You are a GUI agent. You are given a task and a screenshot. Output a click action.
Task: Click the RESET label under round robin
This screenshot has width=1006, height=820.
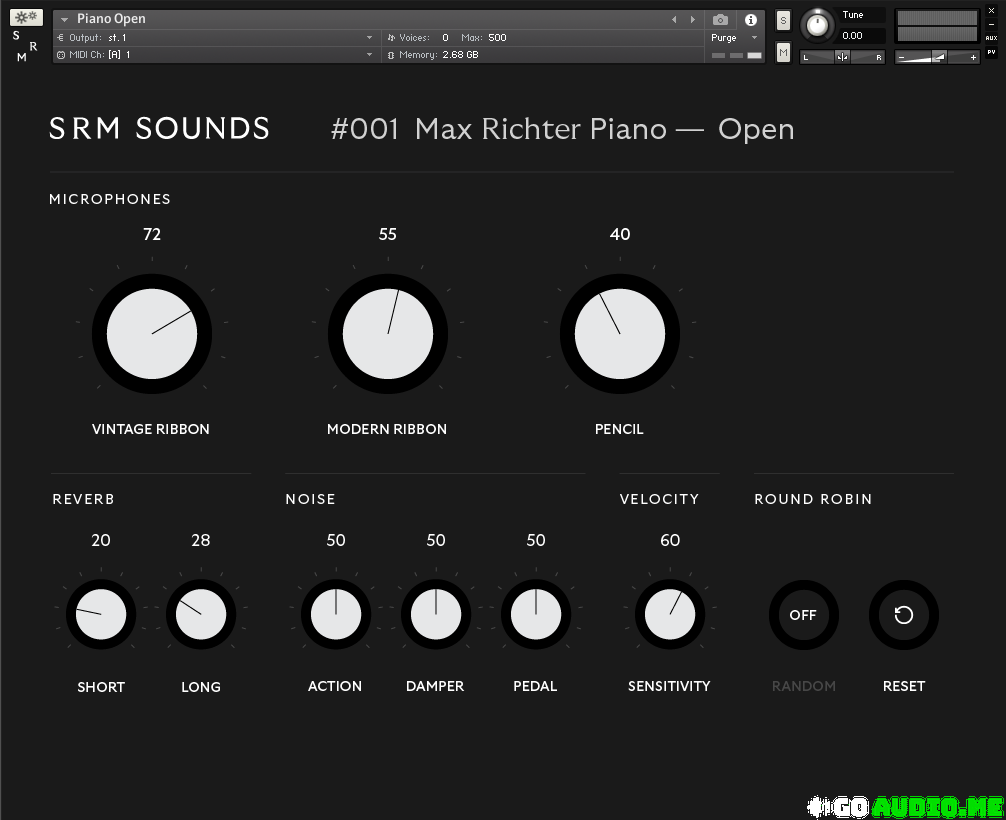tap(903, 686)
